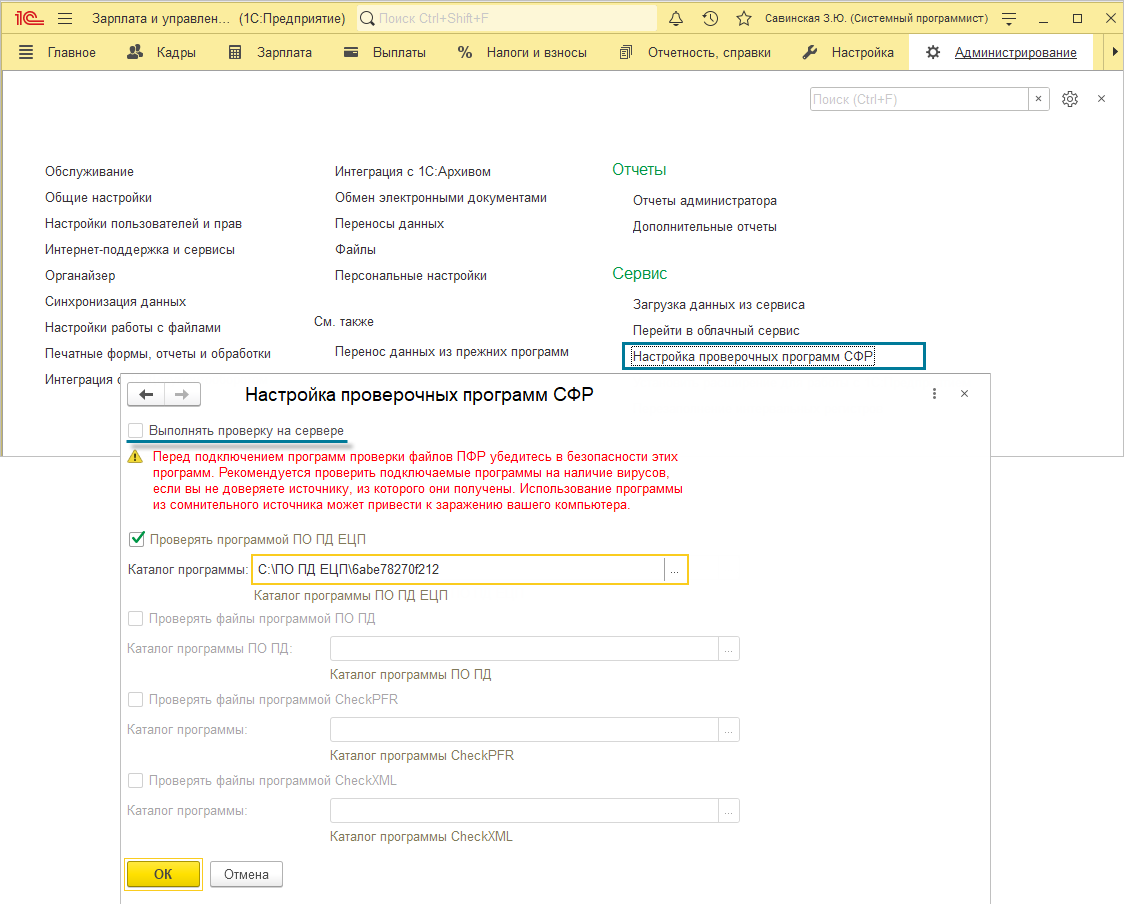Expand the section bar right scroll arrow

(x=1114, y=52)
